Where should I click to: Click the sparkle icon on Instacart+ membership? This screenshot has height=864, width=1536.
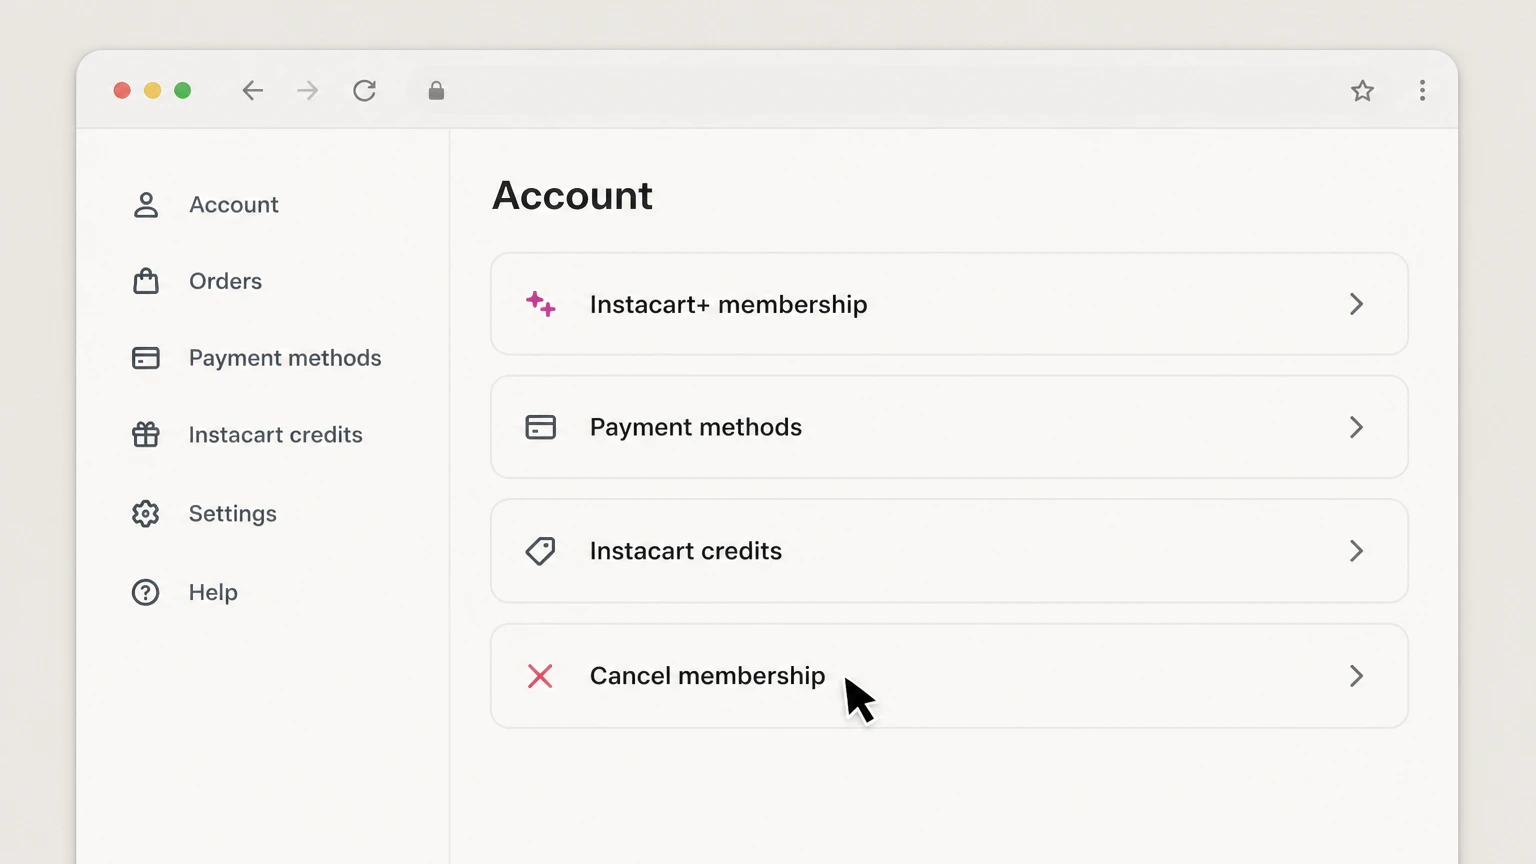541,304
